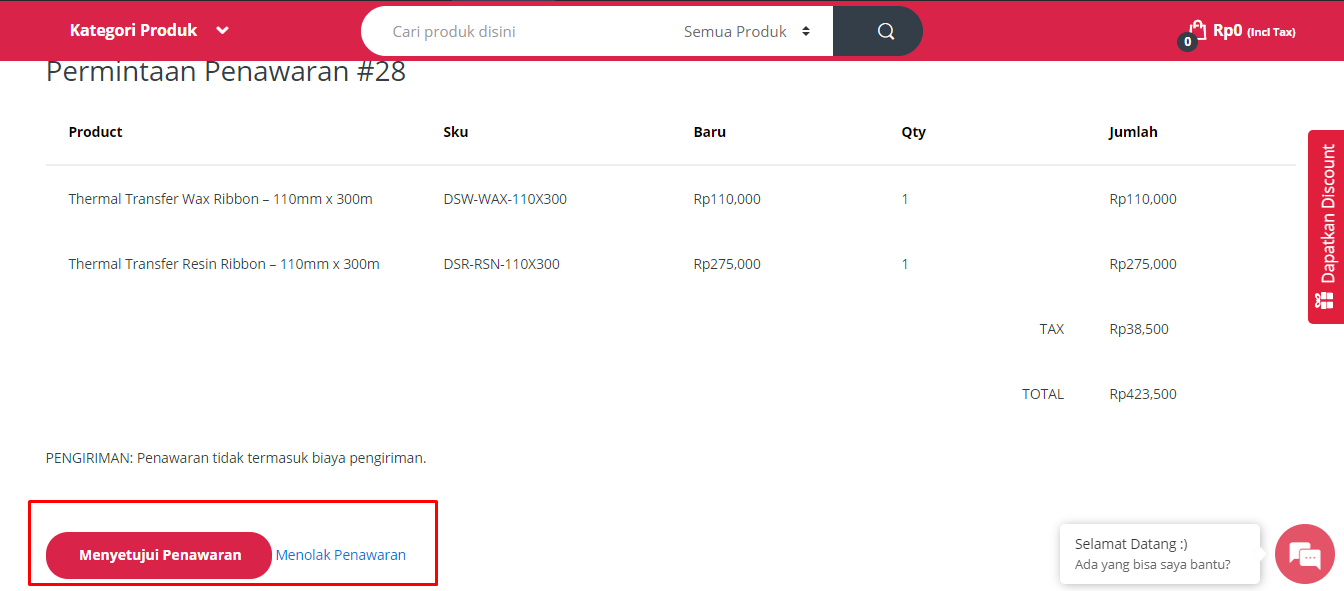Focus the Cari produk disini search field
Viewport: 1344px width, 591px height.
click(520, 31)
